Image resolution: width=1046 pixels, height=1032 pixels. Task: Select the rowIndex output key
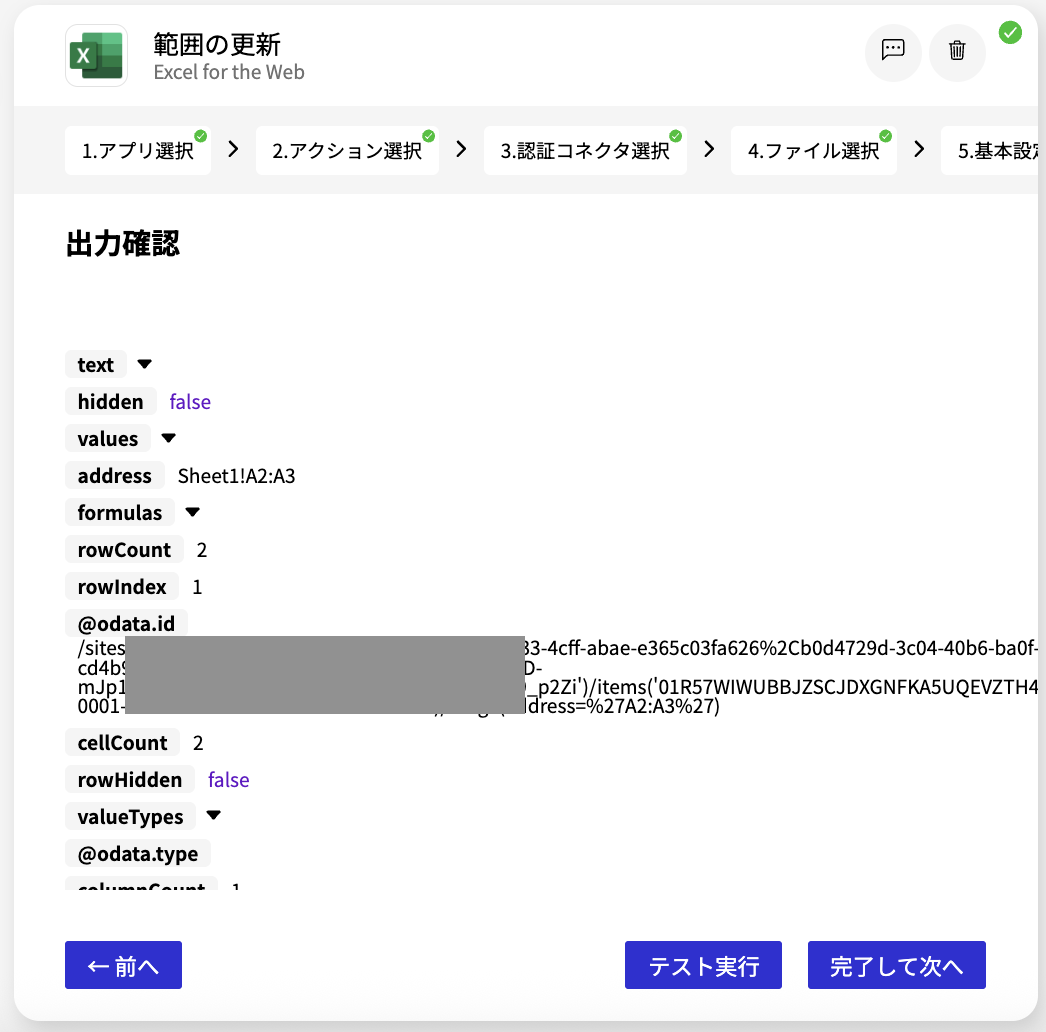[x=122, y=586]
